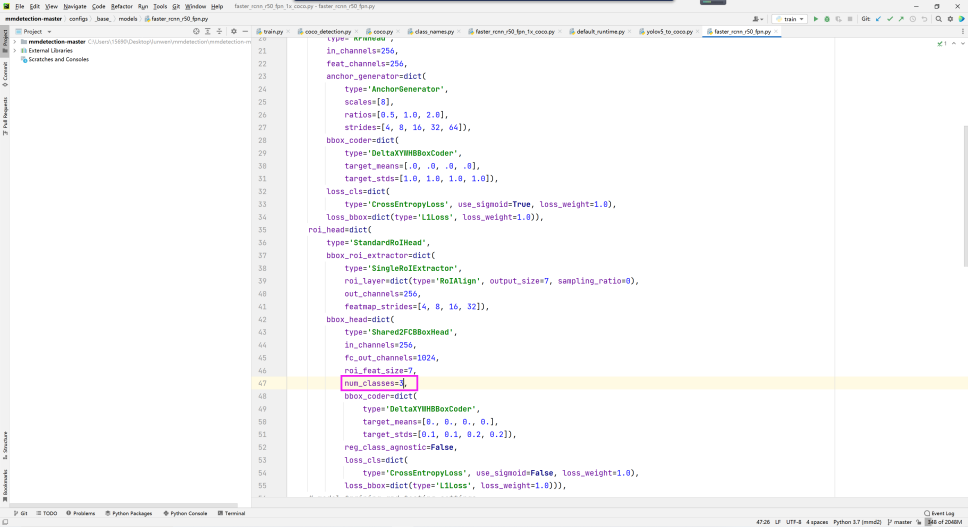Toggle Project sidebar tool button

(5, 42)
